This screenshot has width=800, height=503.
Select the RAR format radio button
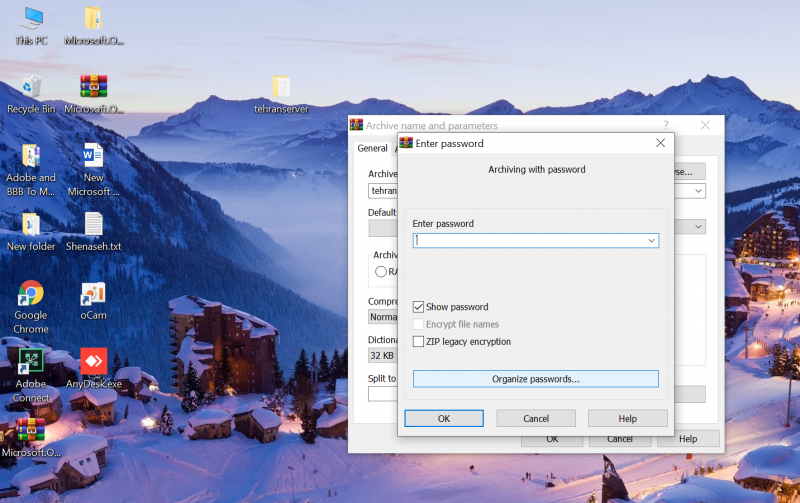(381, 271)
